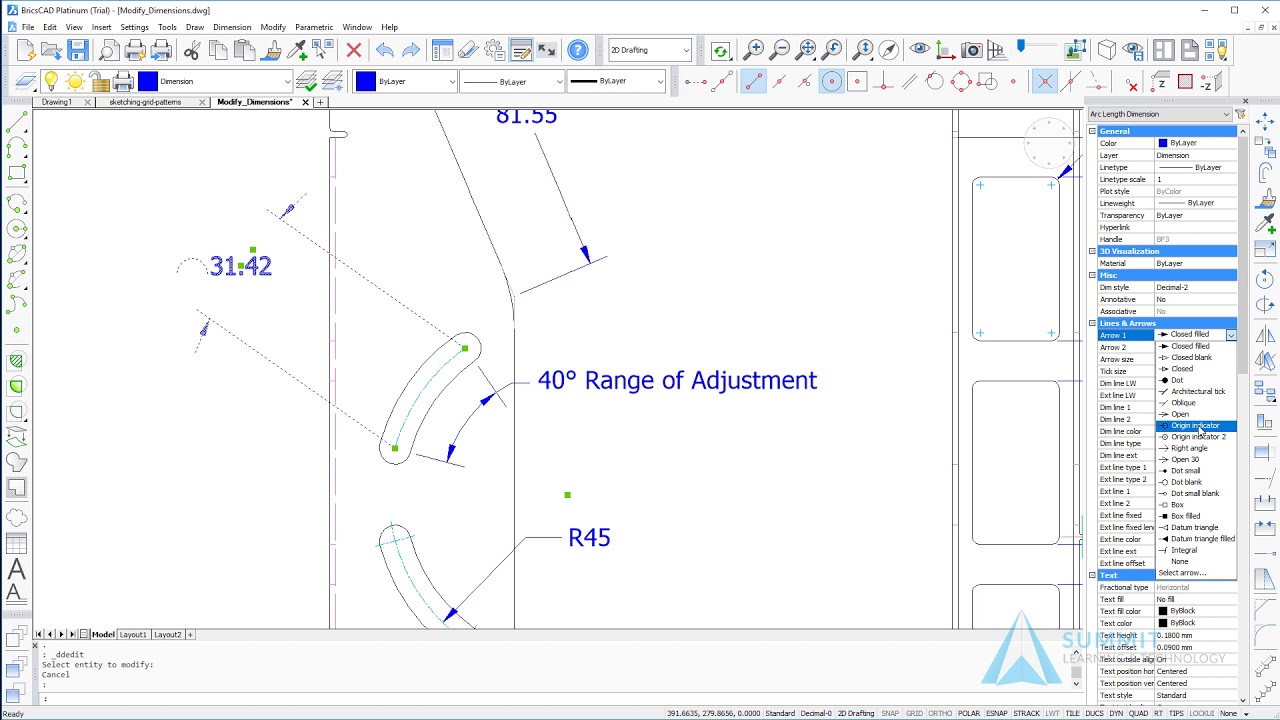Collapse the Lines & Arrows section

click(1092, 323)
